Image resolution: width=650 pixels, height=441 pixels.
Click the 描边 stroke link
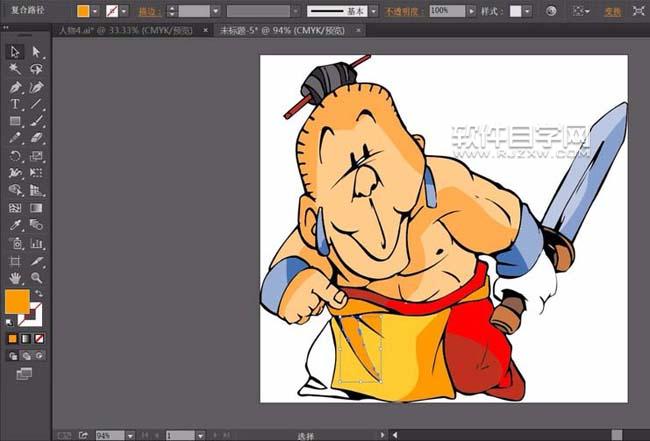(148, 11)
